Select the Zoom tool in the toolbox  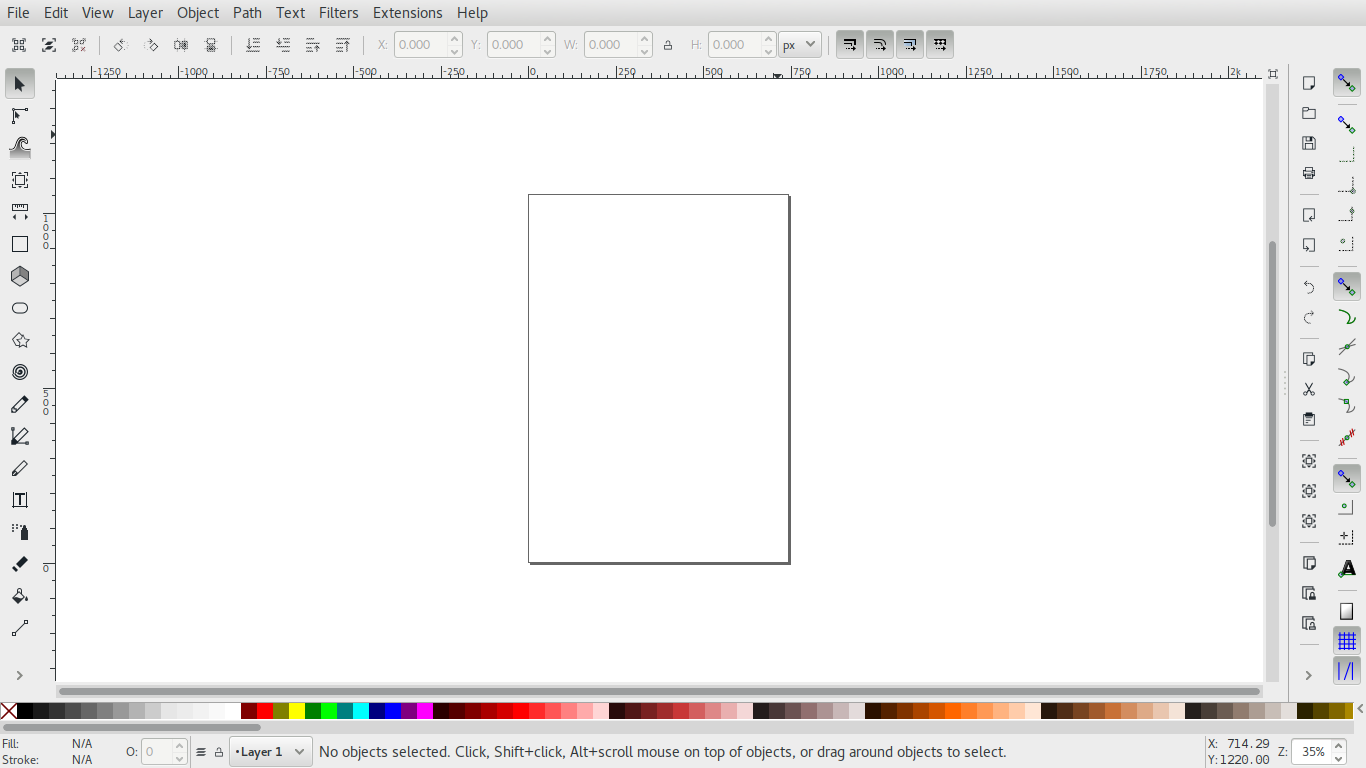pos(20,180)
